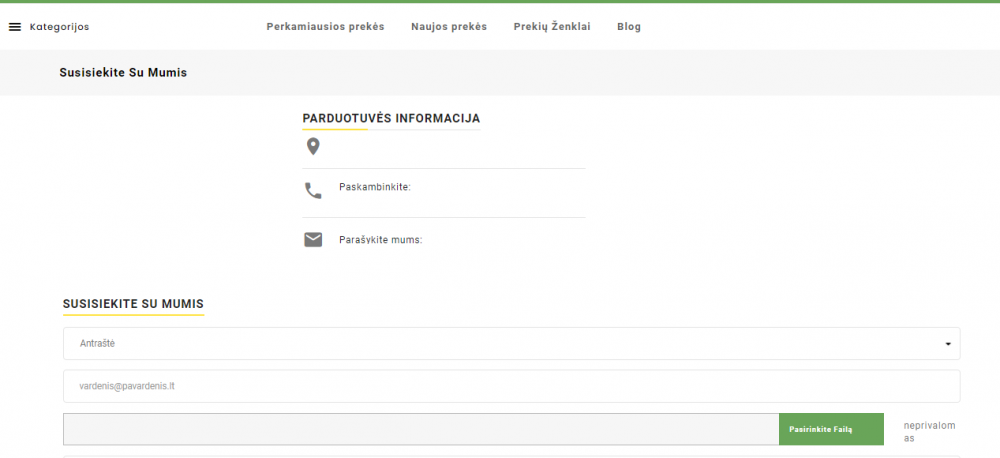Click the Pasirinkite Failą button
1000x458 pixels.
[x=831, y=429]
